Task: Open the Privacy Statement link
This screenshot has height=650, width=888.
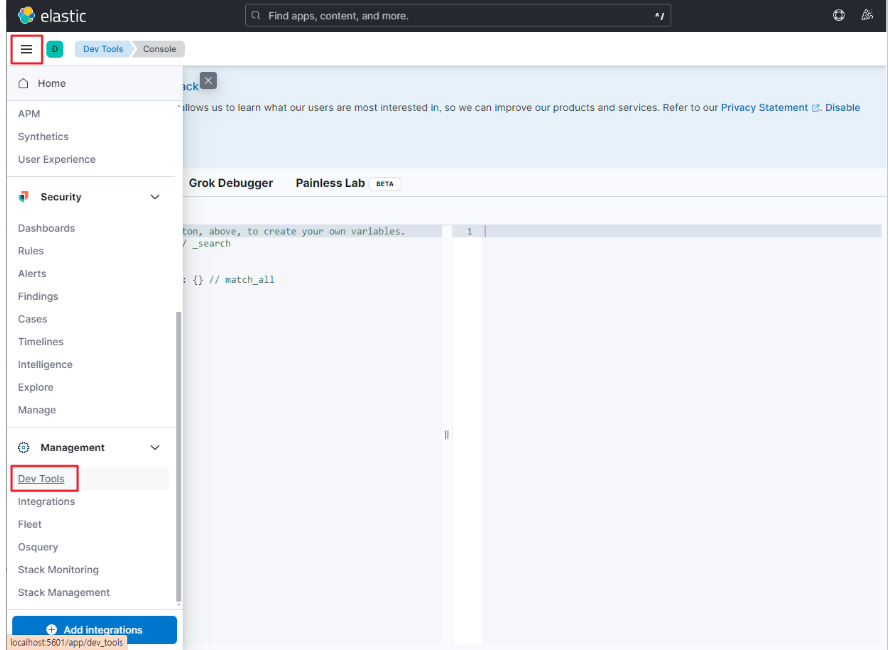Action: (x=764, y=108)
